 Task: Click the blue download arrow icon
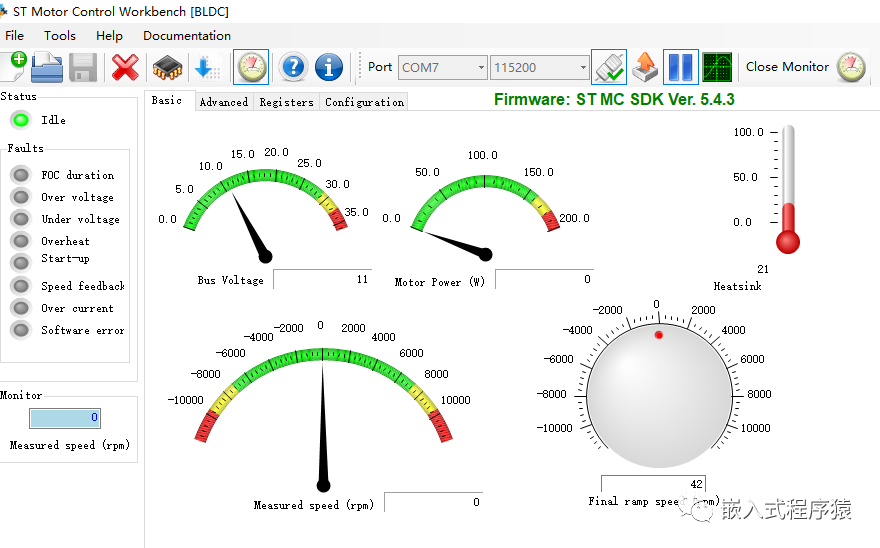207,67
